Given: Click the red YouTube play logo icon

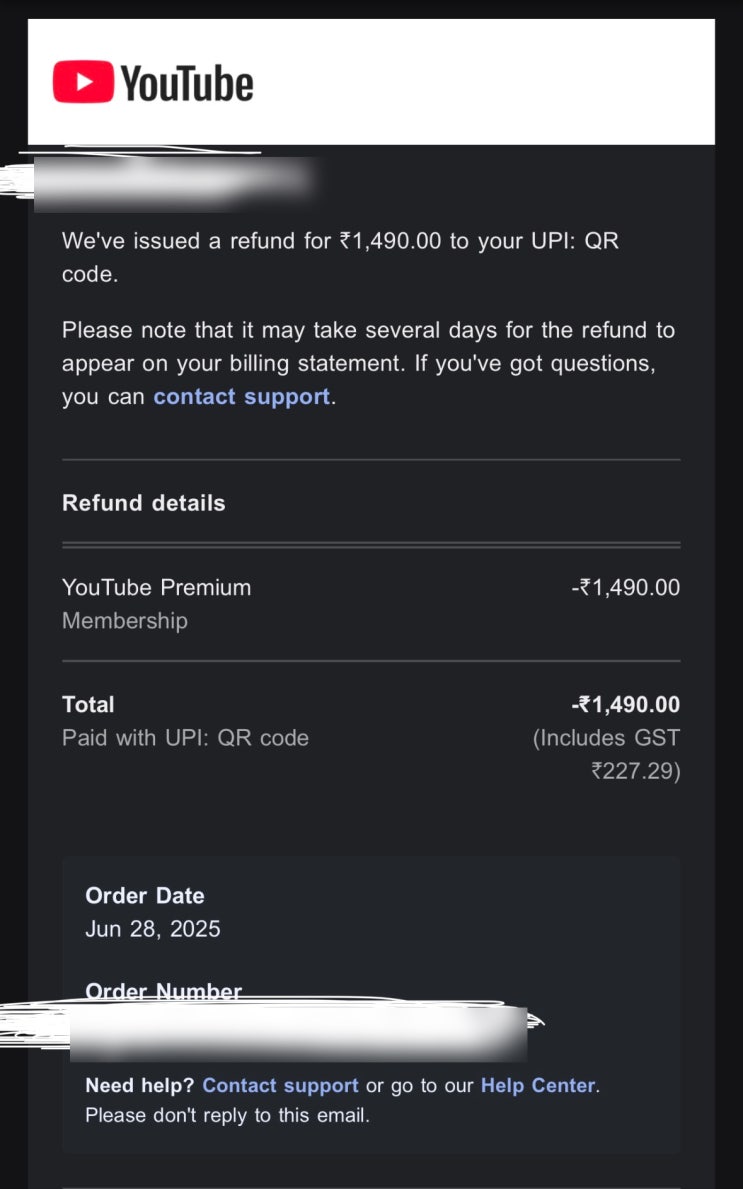Looking at the screenshot, I should click(83, 82).
